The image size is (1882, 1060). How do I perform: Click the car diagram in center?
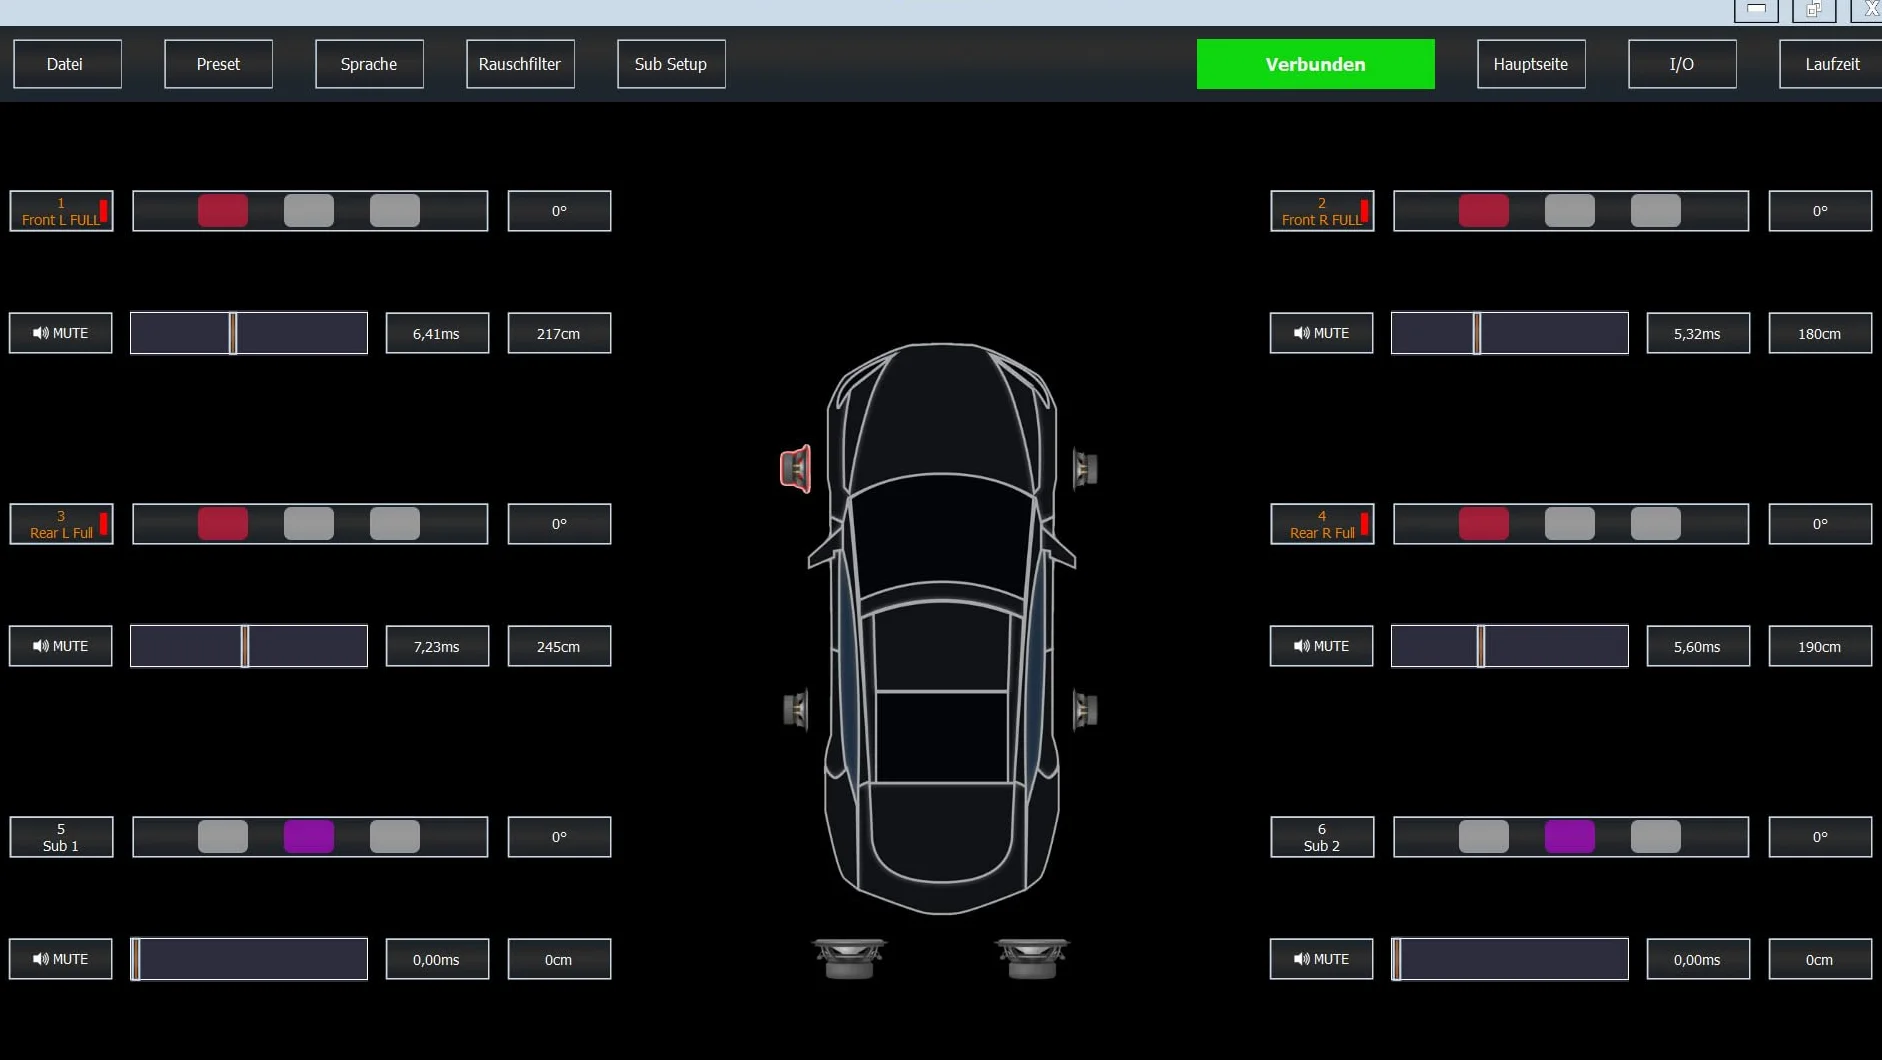(x=942, y=628)
